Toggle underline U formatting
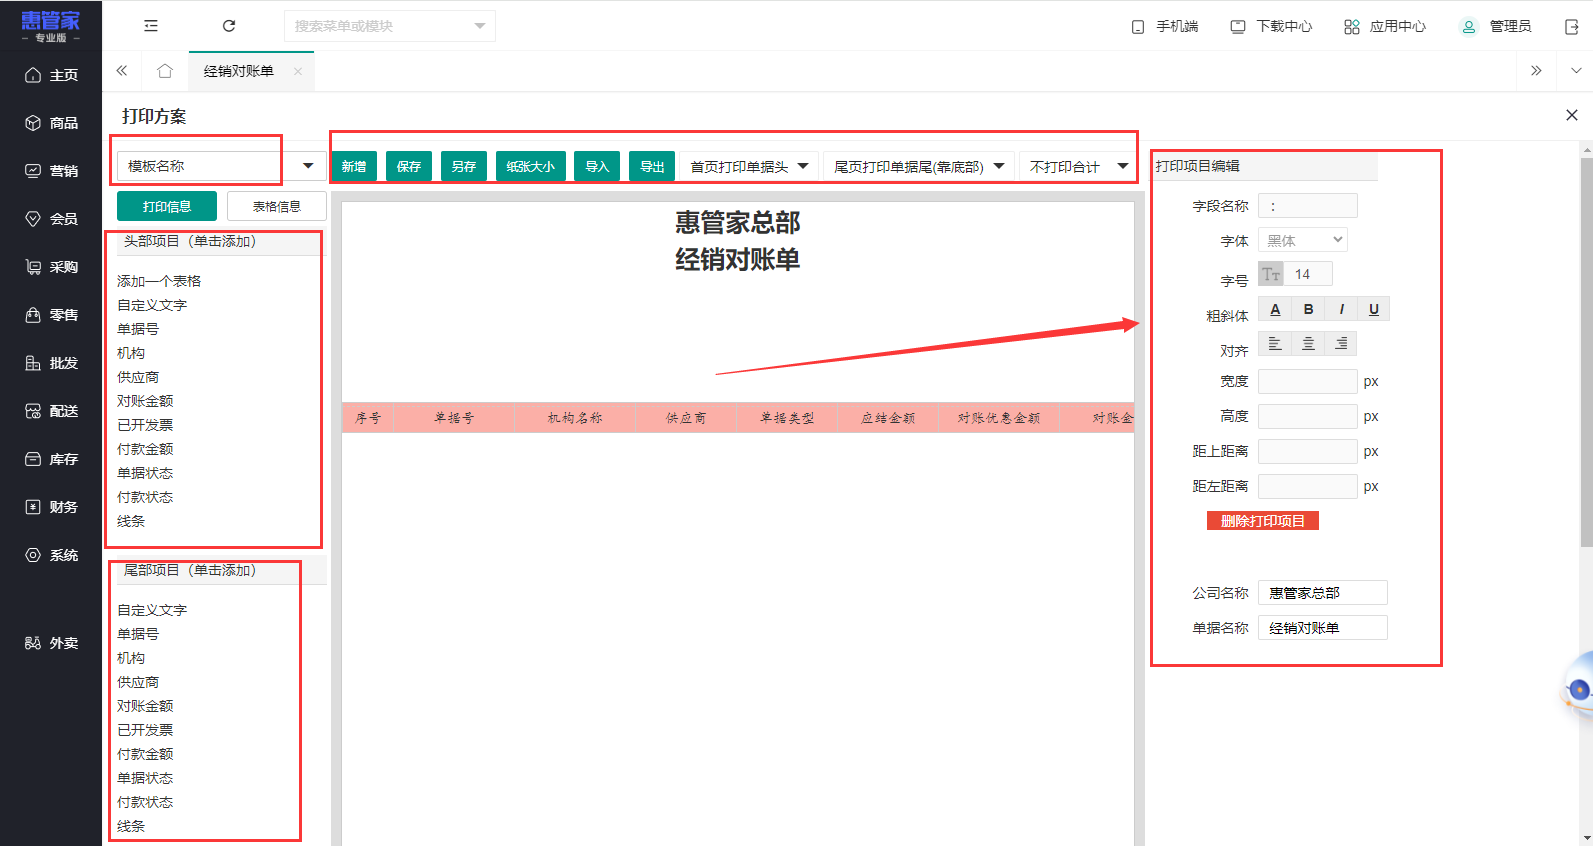This screenshot has width=1593, height=846. click(1374, 309)
